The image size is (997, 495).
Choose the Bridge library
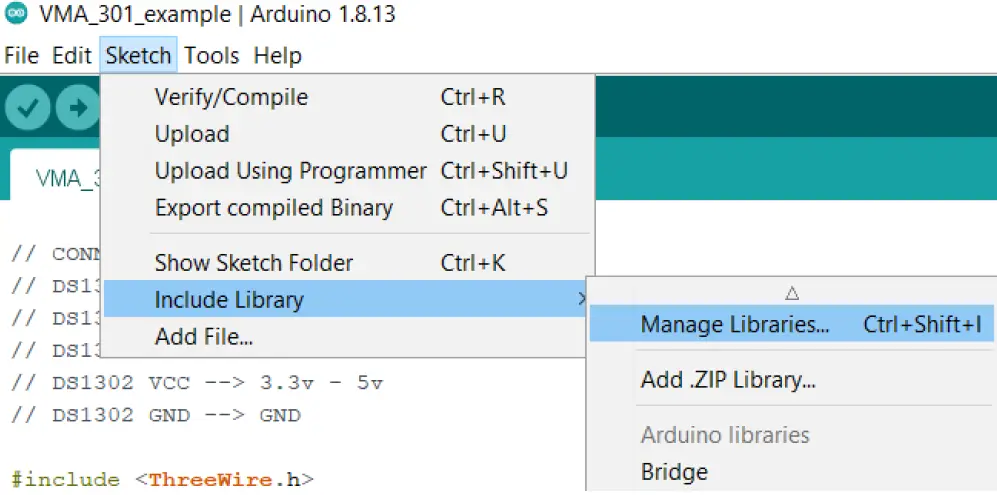[x=674, y=472]
